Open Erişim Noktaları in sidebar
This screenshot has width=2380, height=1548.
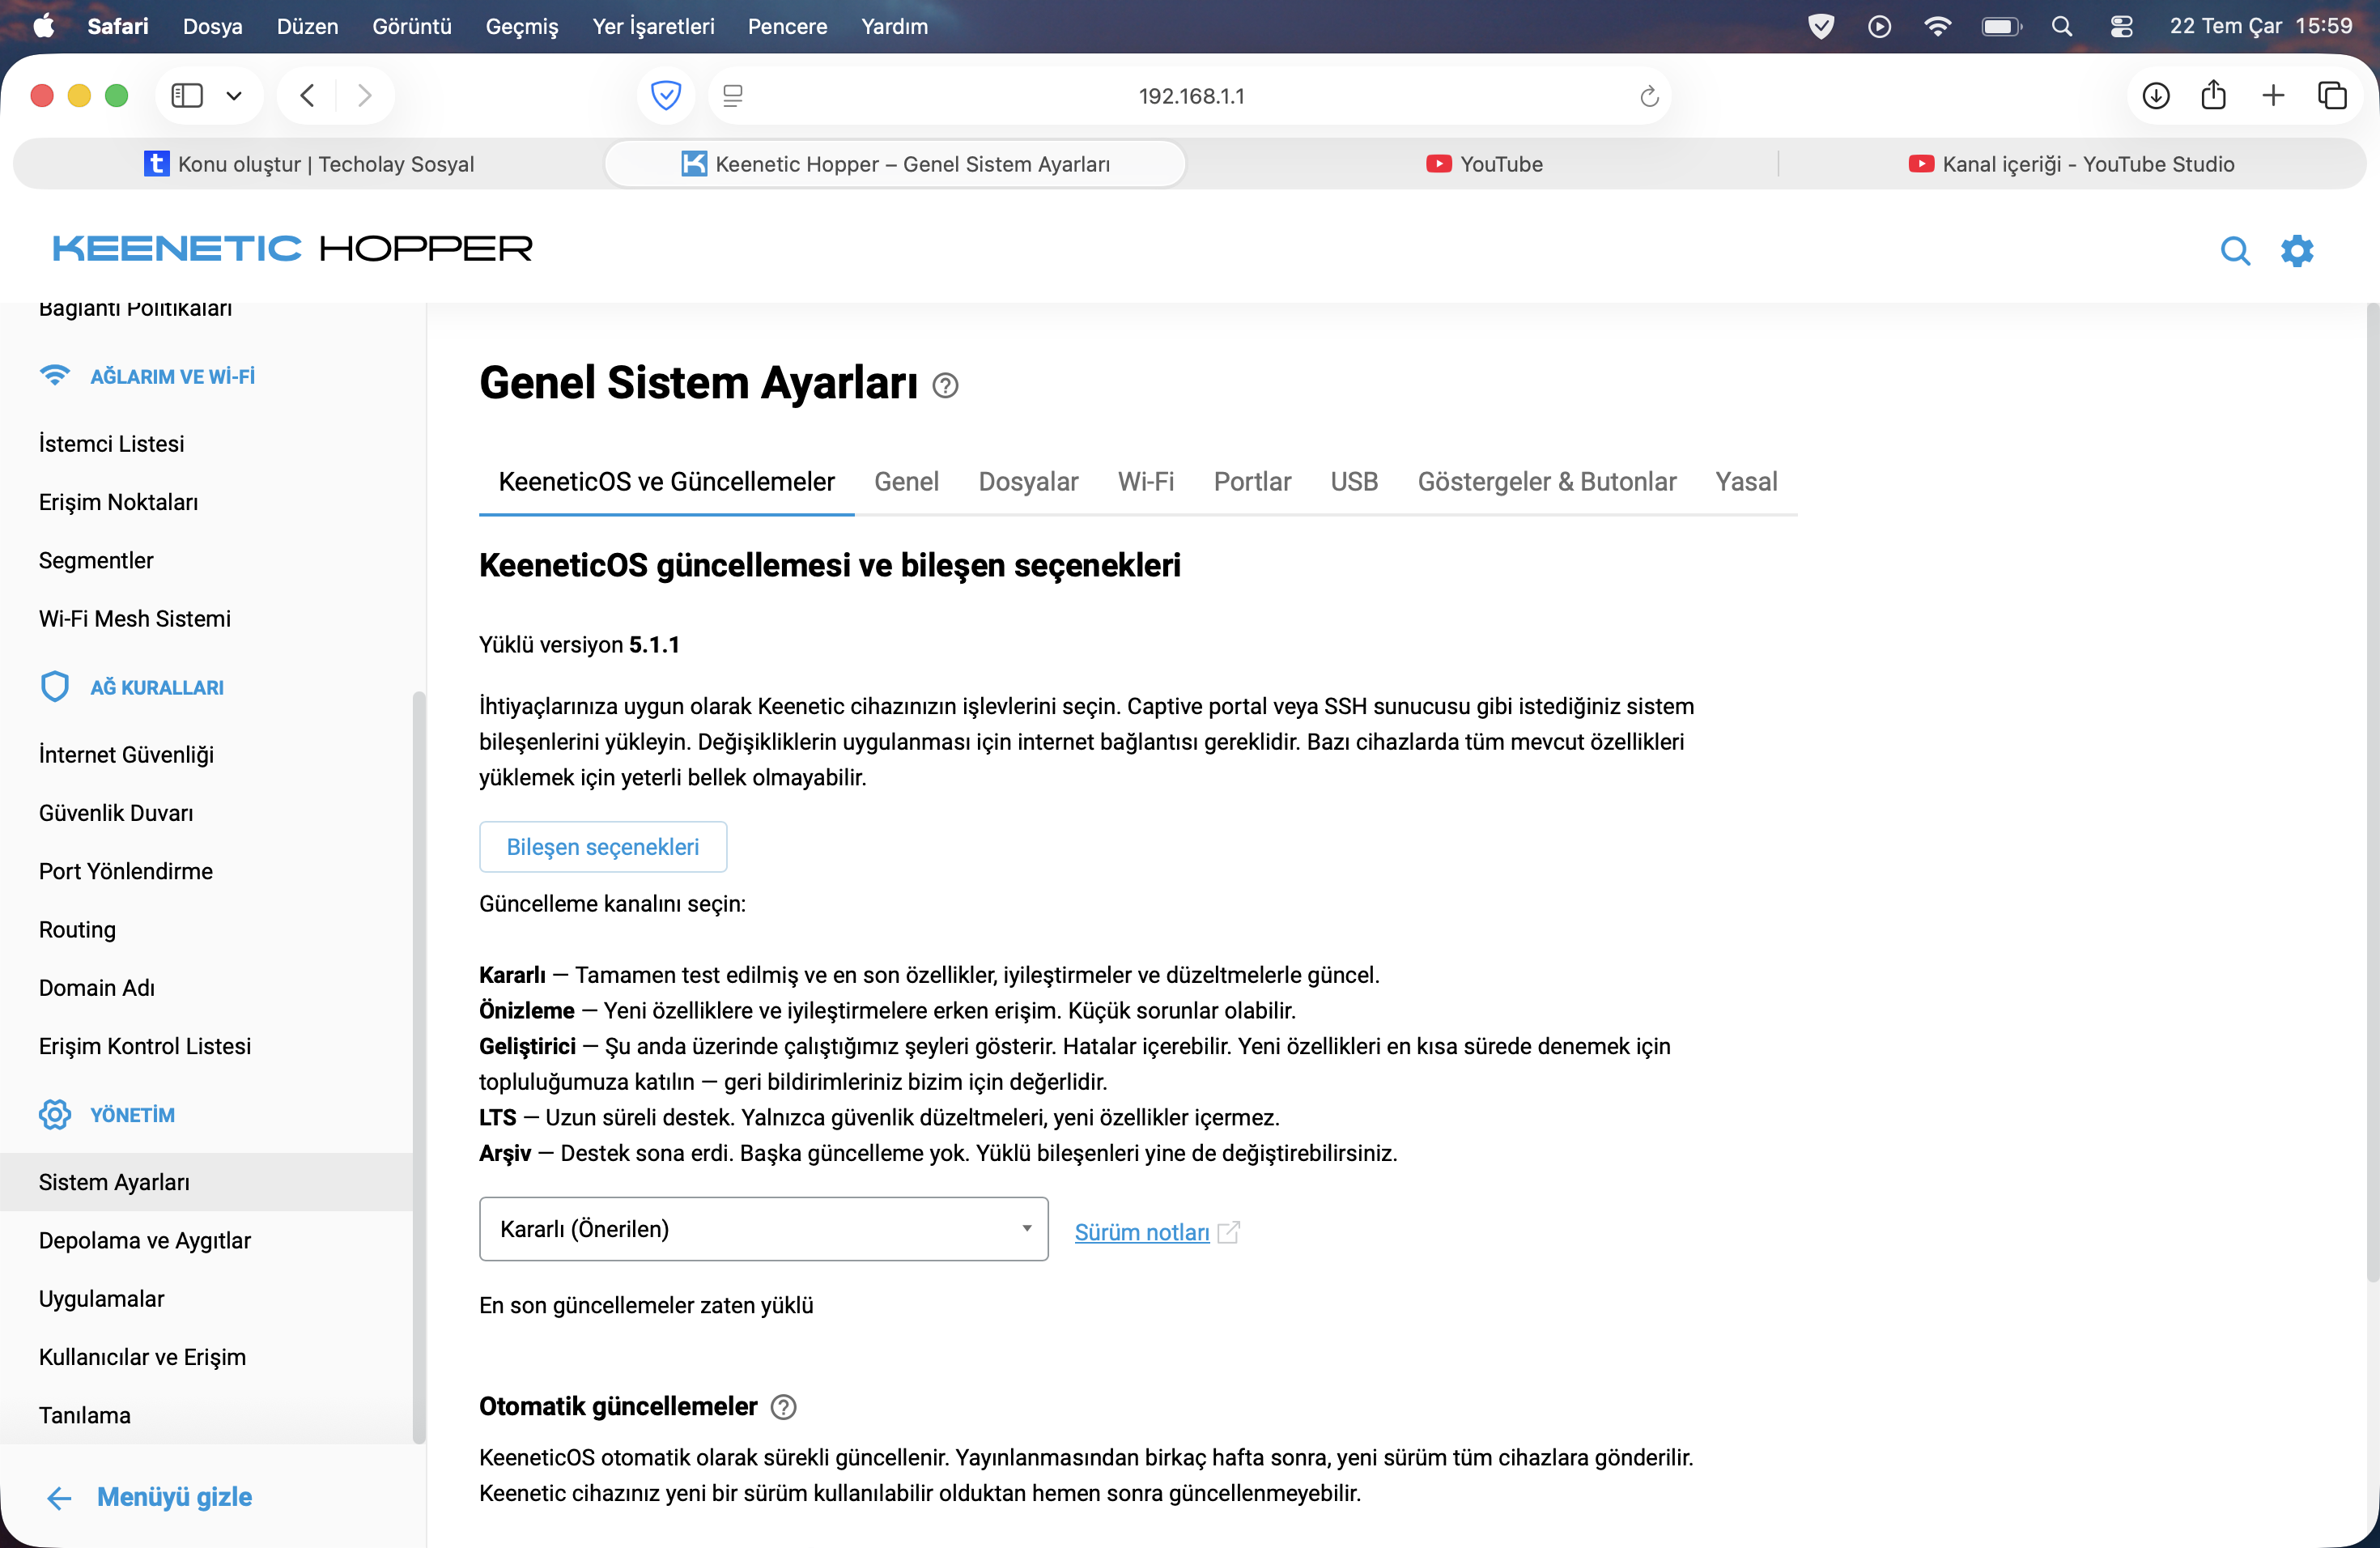coord(118,502)
